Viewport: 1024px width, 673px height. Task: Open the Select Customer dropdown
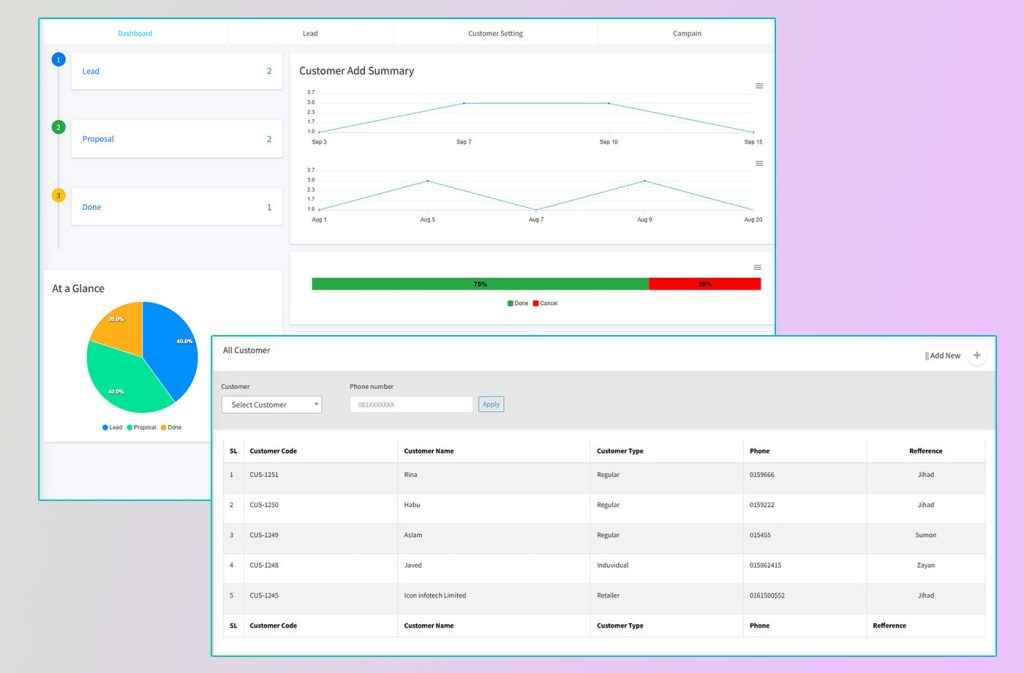click(x=271, y=405)
